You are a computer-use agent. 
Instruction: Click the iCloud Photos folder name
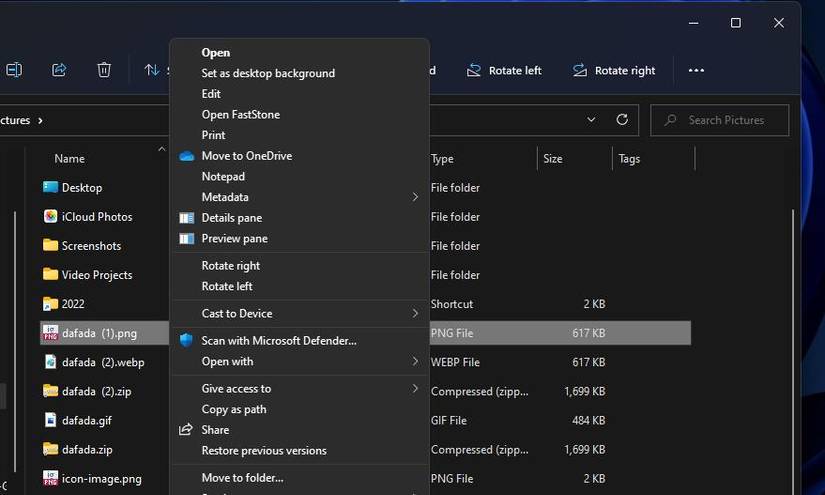(97, 217)
